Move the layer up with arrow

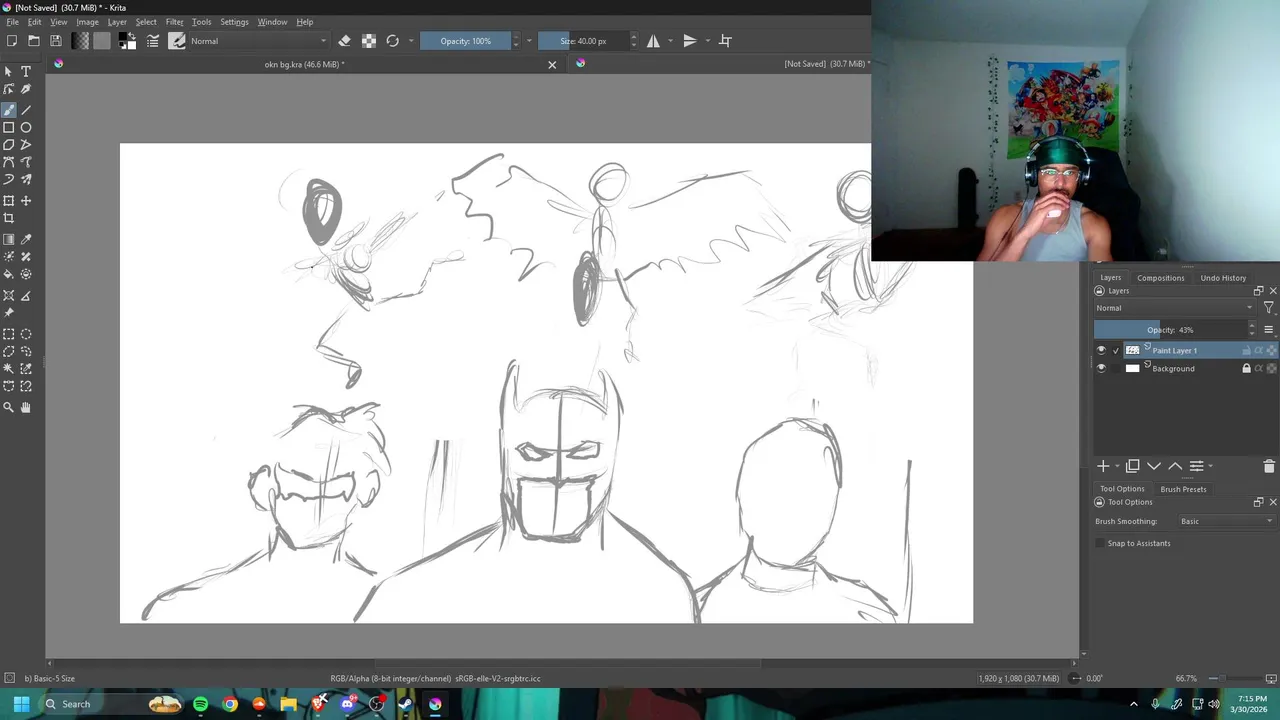(1175, 466)
